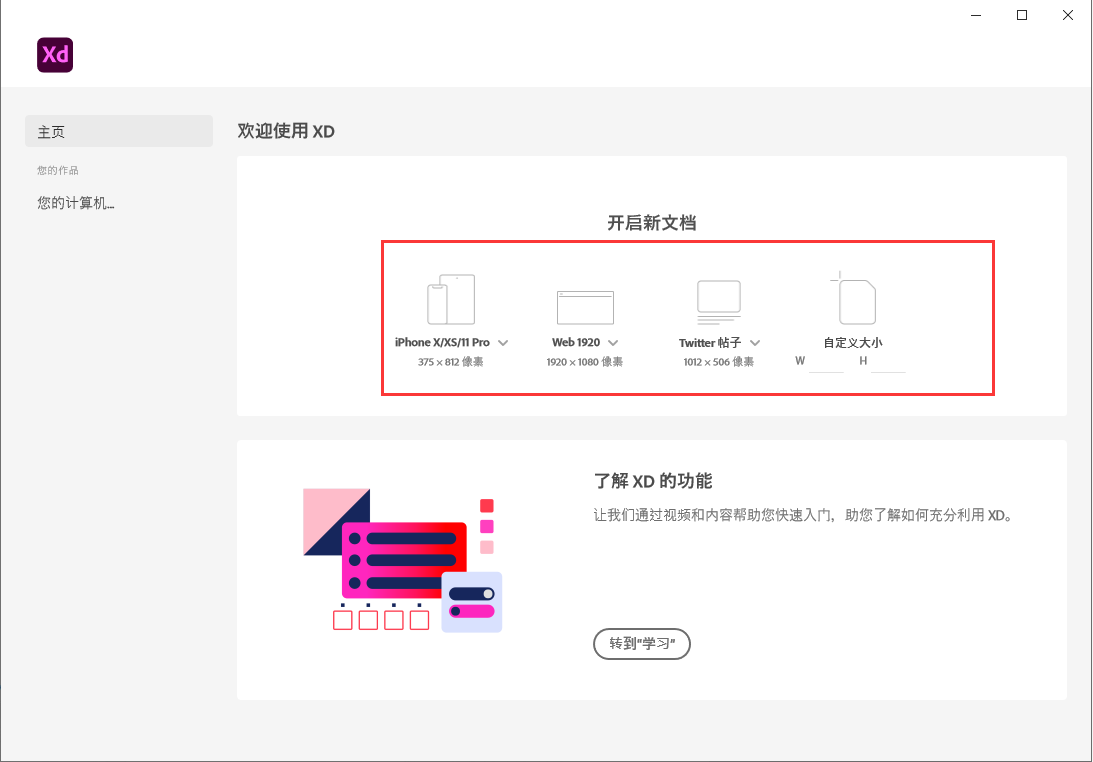Image resolution: width=1093 pixels, height=762 pixels.
Task: Click the Adobe XD logo icon
Action: pyautogui.click(x=55, y=55)
